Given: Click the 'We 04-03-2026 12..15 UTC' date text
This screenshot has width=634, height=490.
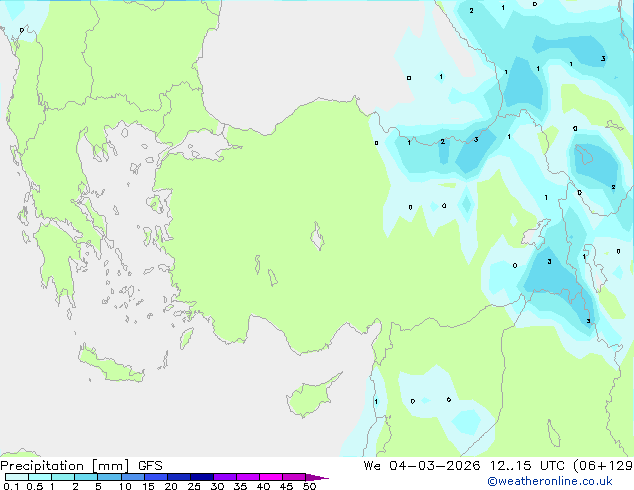Looking at the screenshot, I should pos(464,466).
